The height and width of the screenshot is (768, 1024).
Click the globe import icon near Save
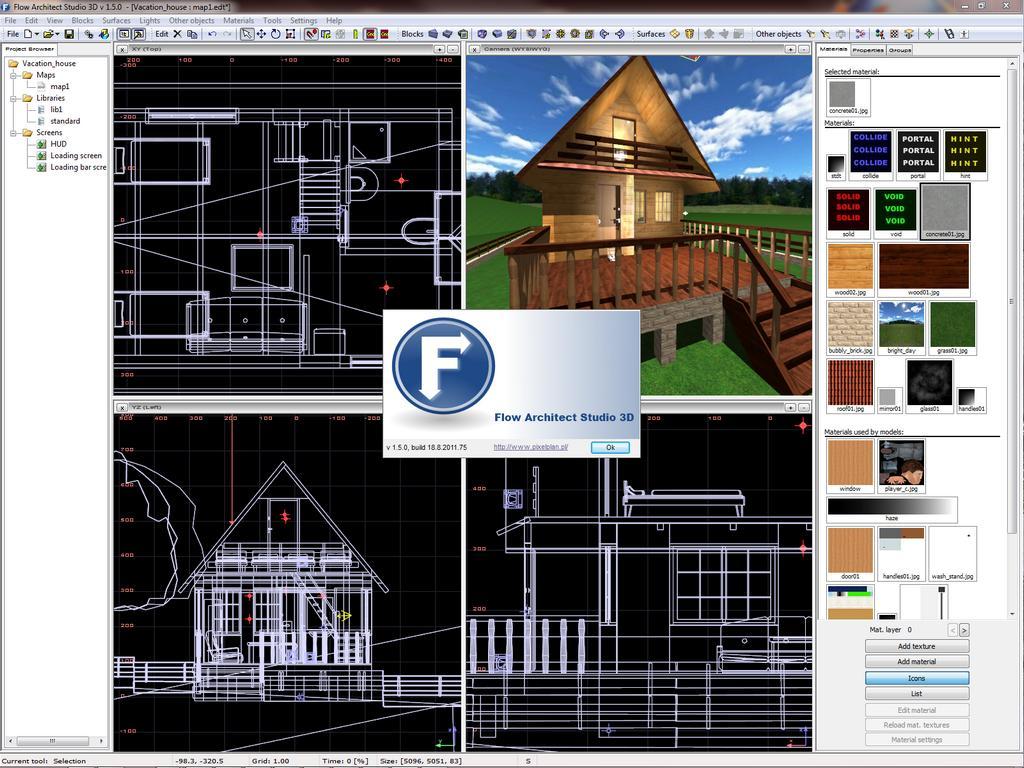click(104, 34)
